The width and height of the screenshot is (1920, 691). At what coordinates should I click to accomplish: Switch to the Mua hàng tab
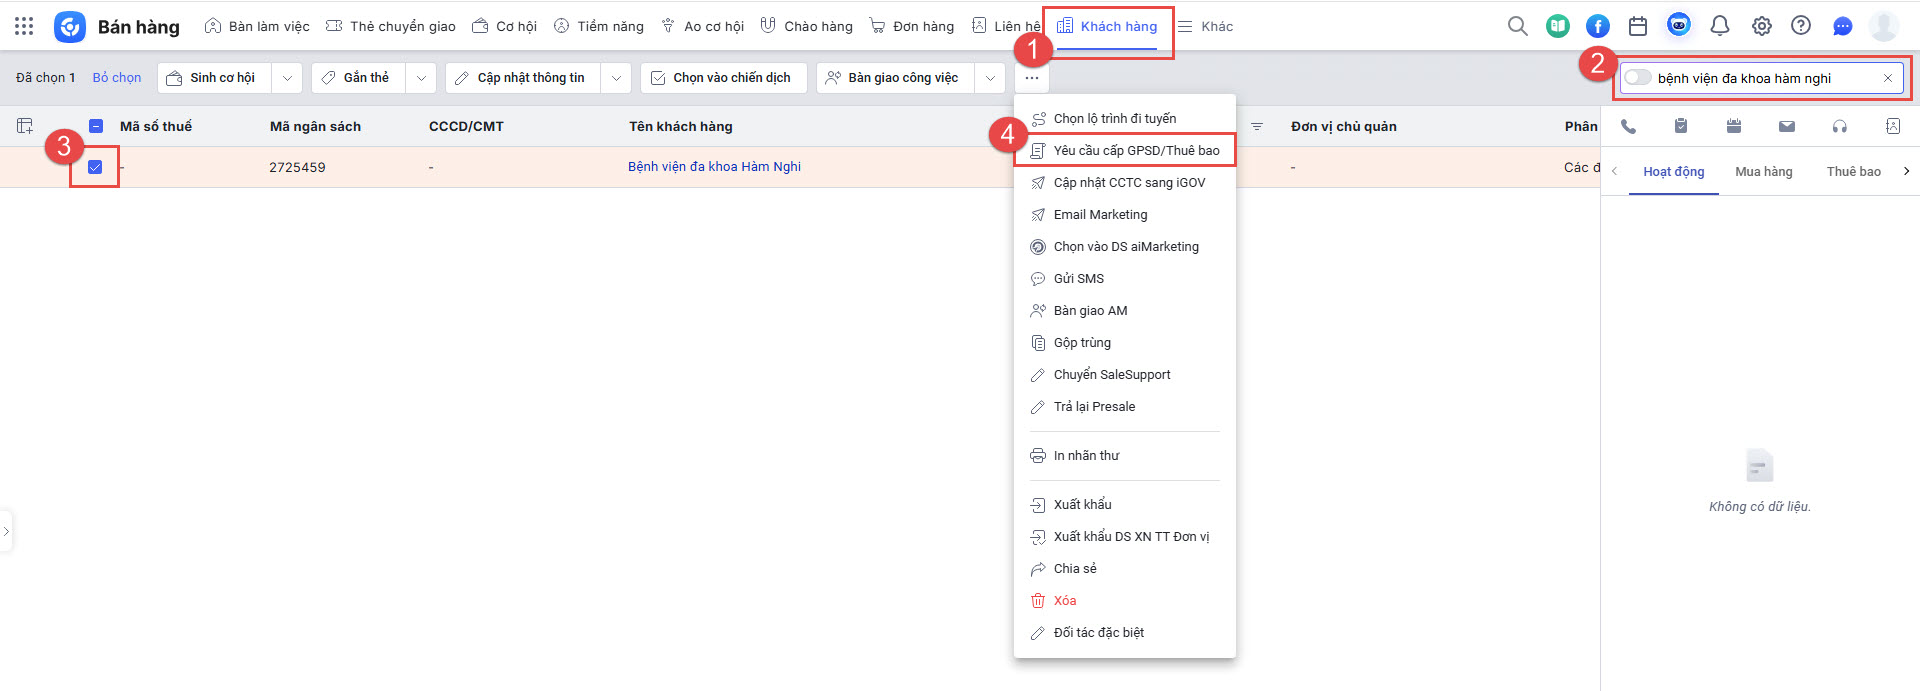pos(1763,172)
